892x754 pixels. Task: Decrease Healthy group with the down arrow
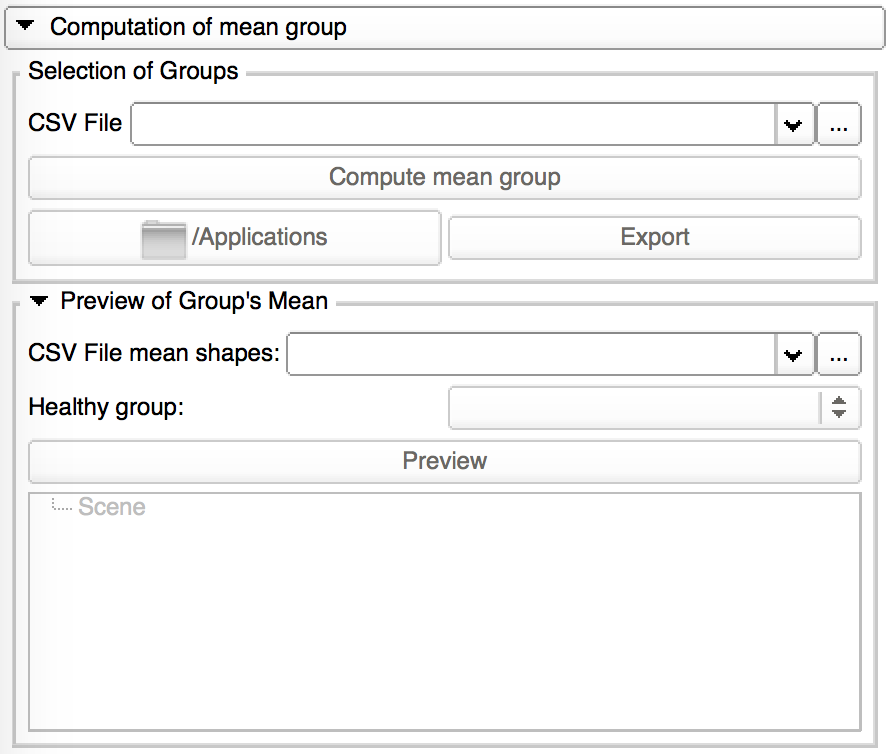coord(839,414)
